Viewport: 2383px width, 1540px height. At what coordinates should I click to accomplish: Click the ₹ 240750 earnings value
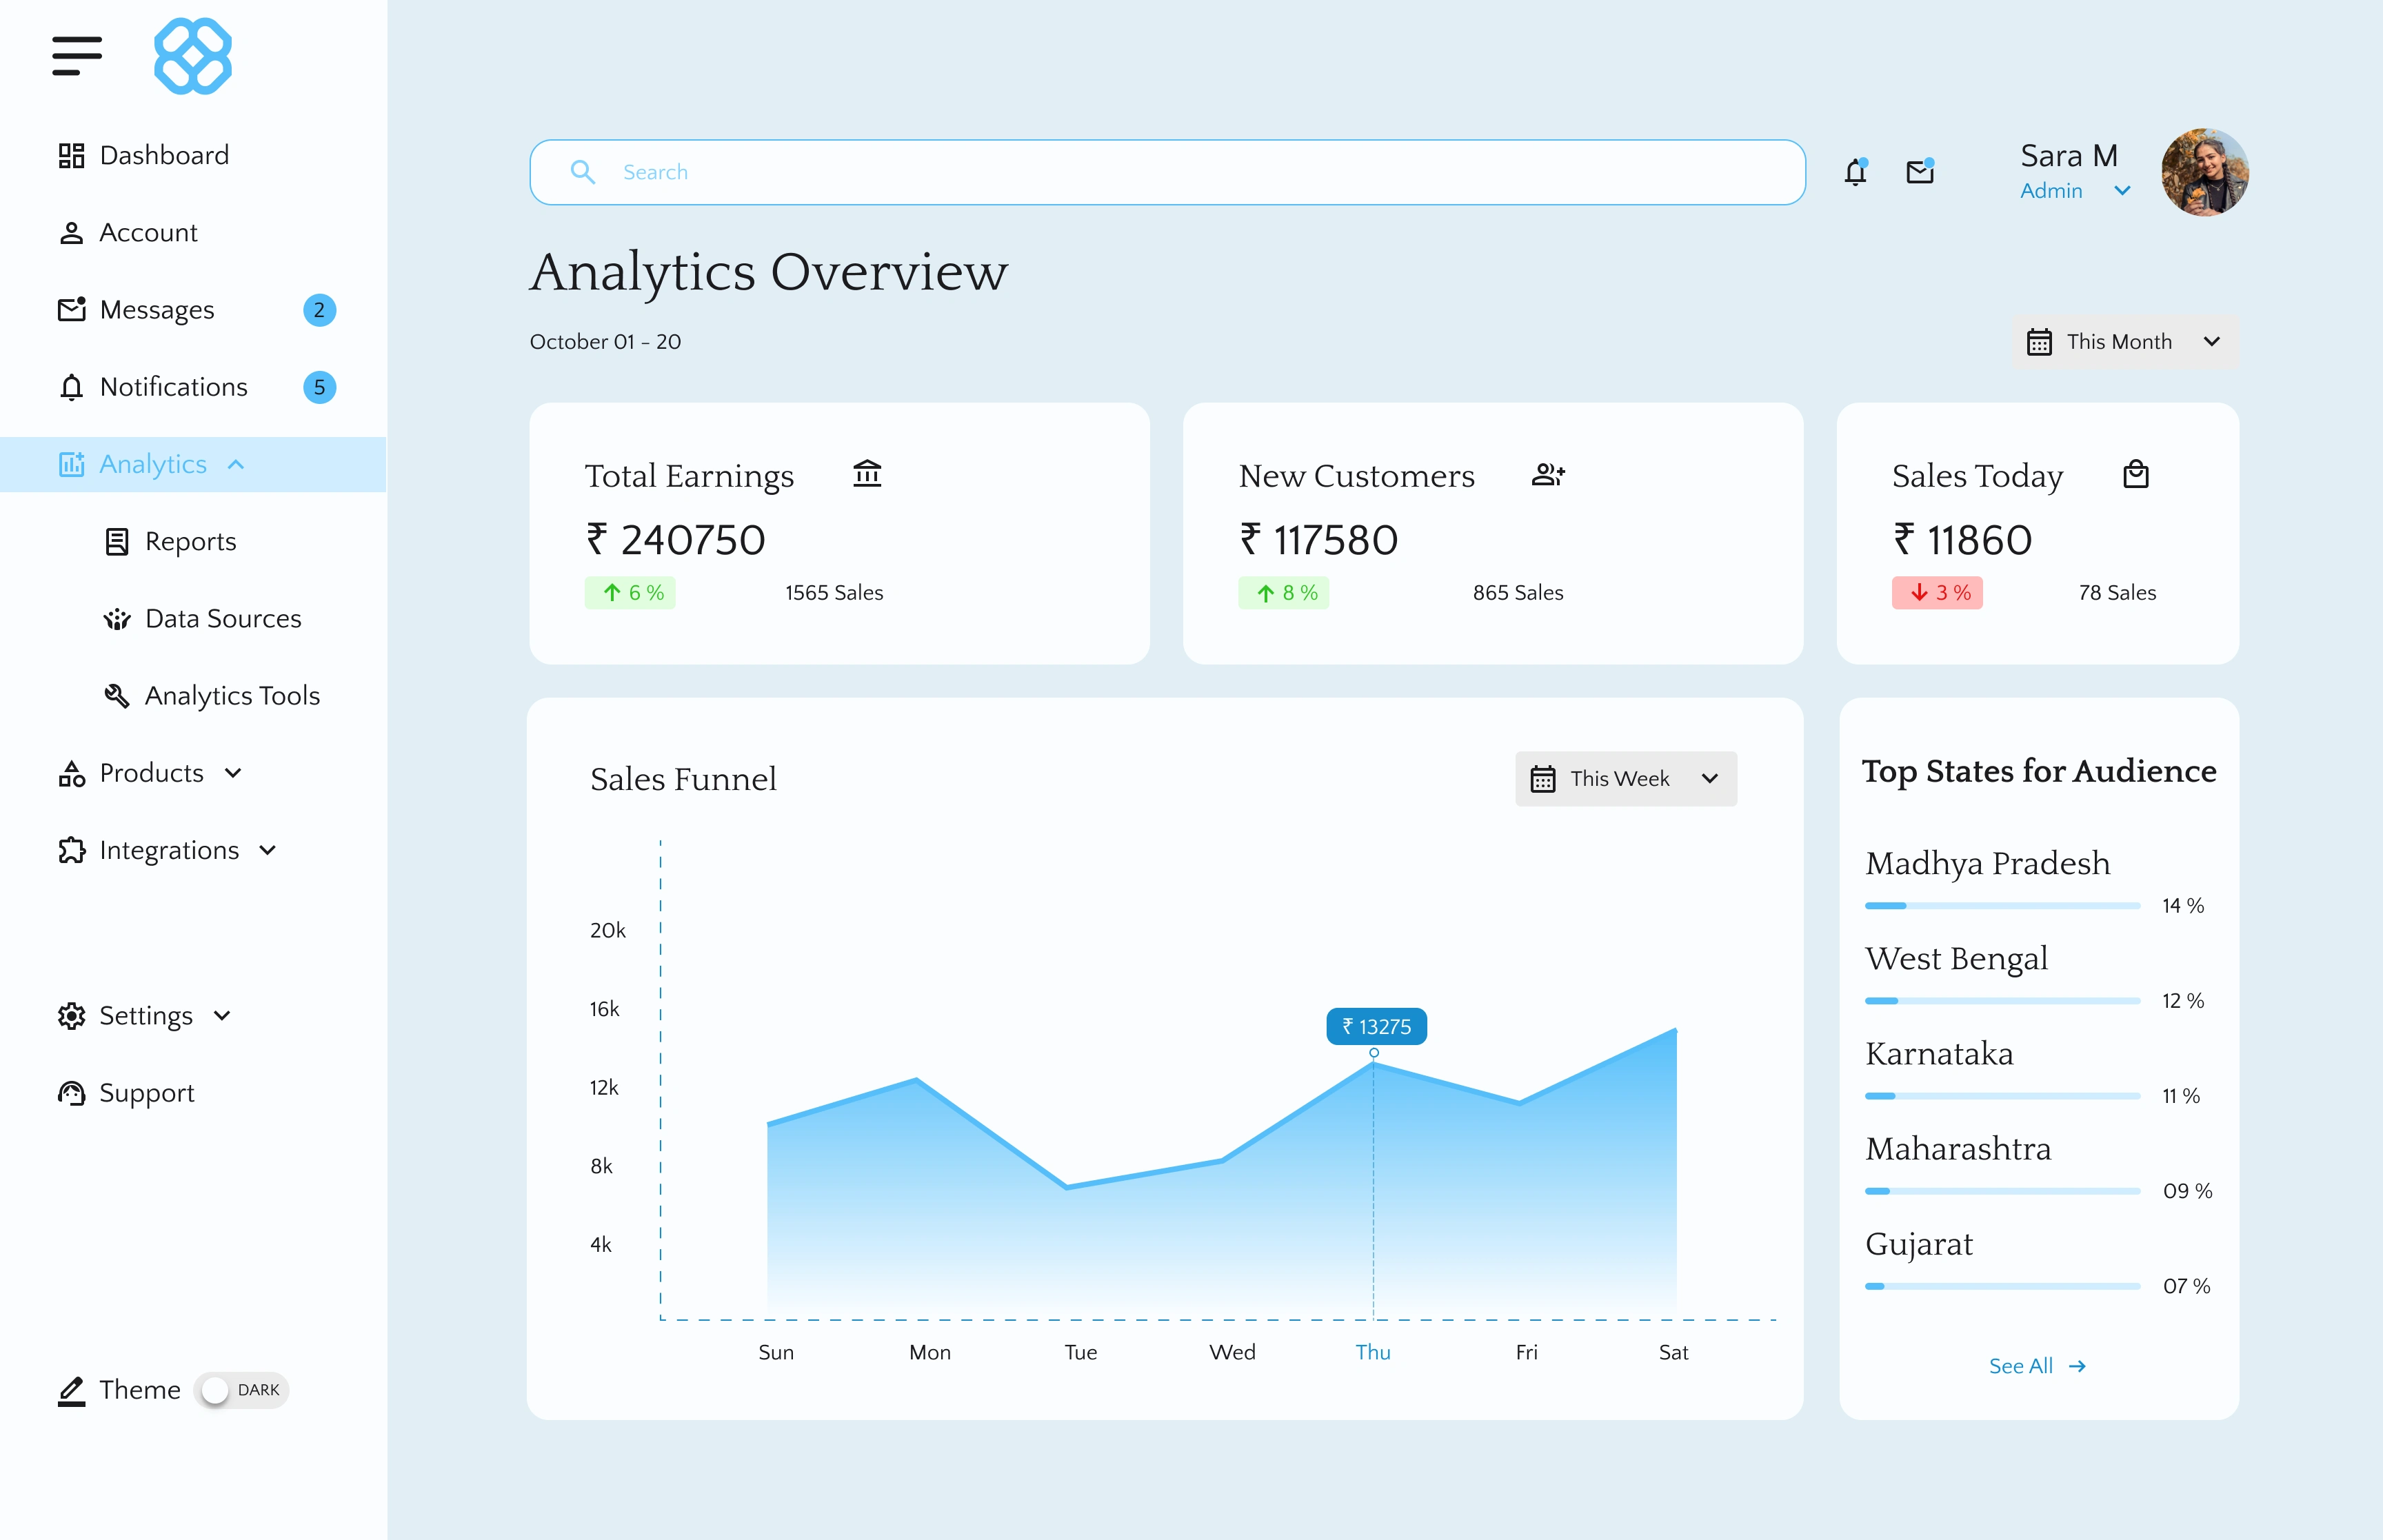(675, 540)
